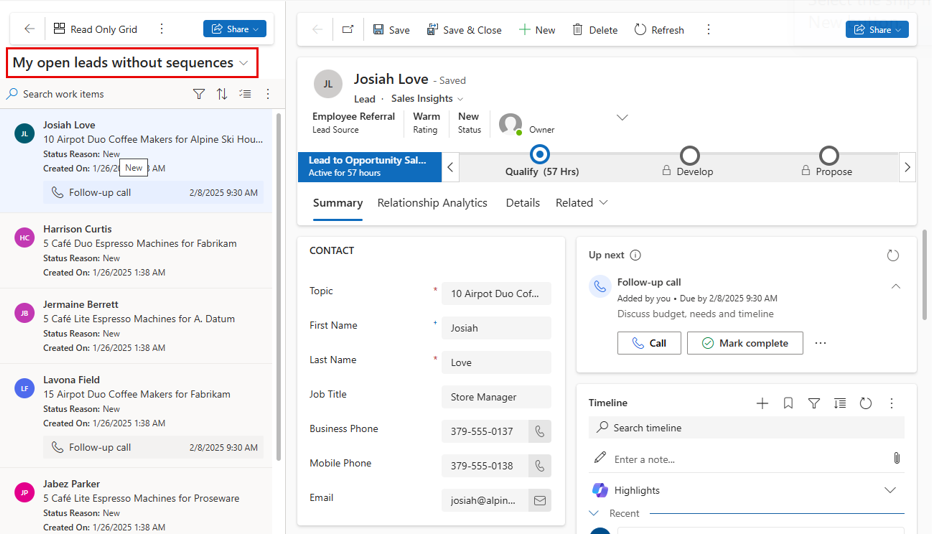Select Develop stage circle

tap(689, 156)
